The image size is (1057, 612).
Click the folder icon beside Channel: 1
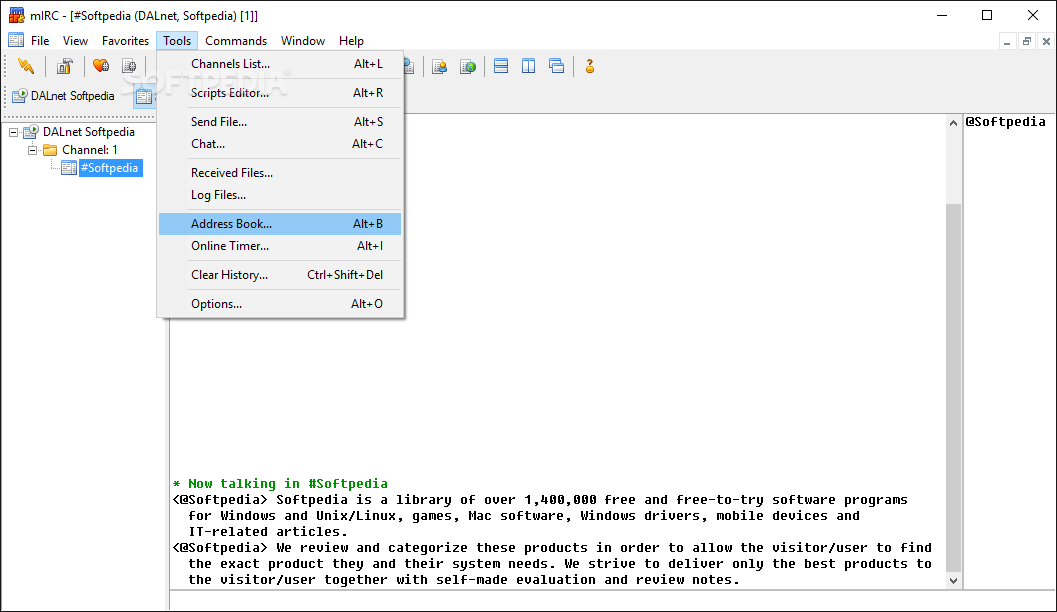50,150
